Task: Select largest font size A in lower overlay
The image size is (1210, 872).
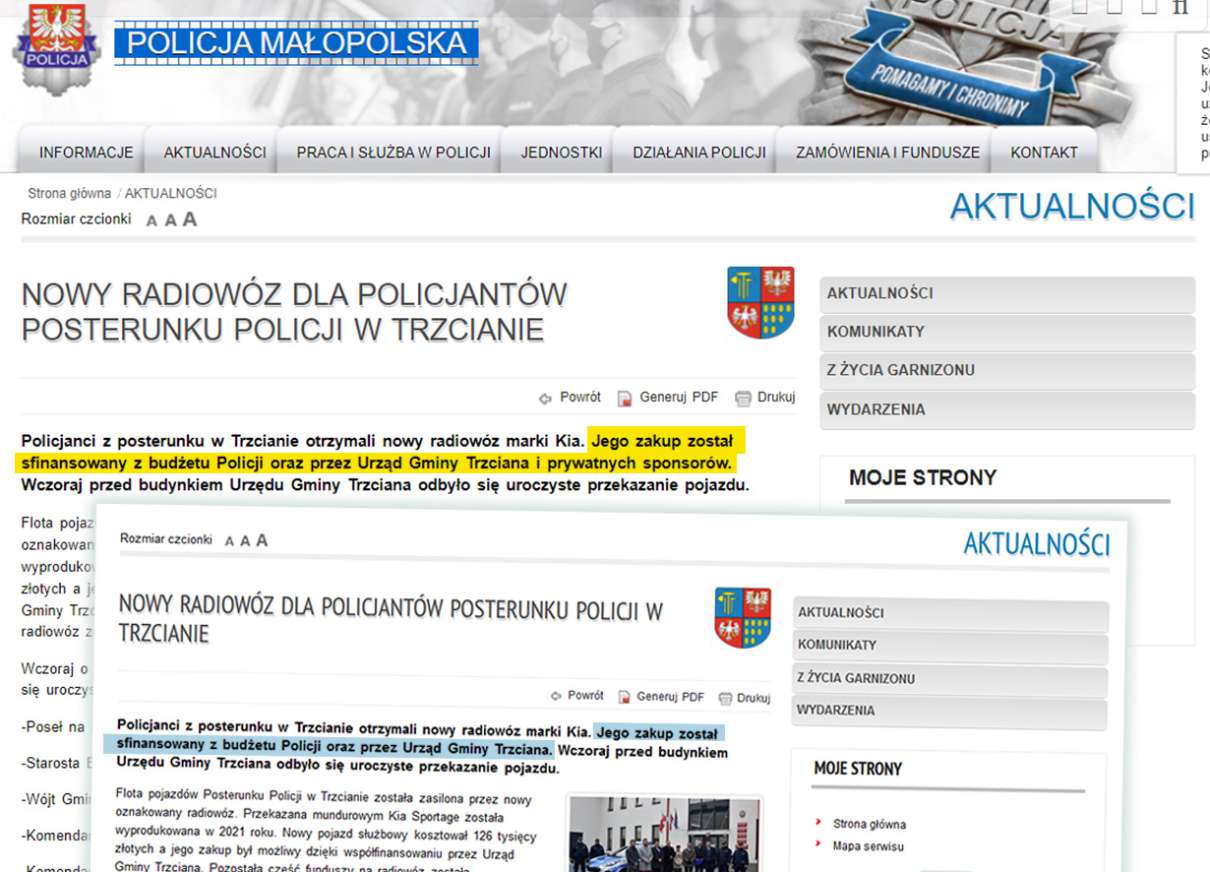Action: [262, 540]
